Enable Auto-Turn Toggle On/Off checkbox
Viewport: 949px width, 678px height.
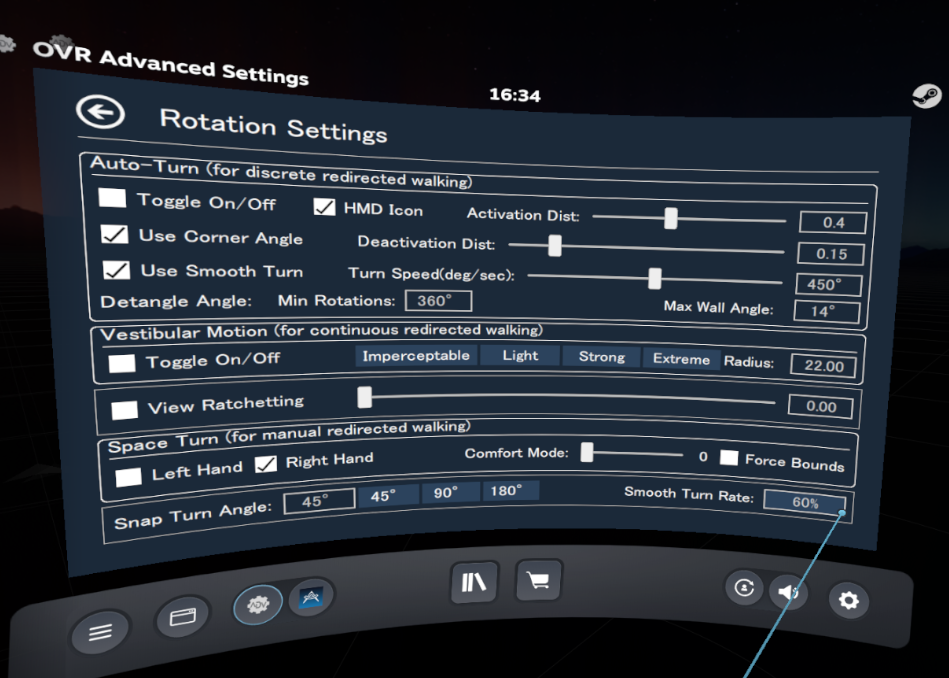[113, 197]
